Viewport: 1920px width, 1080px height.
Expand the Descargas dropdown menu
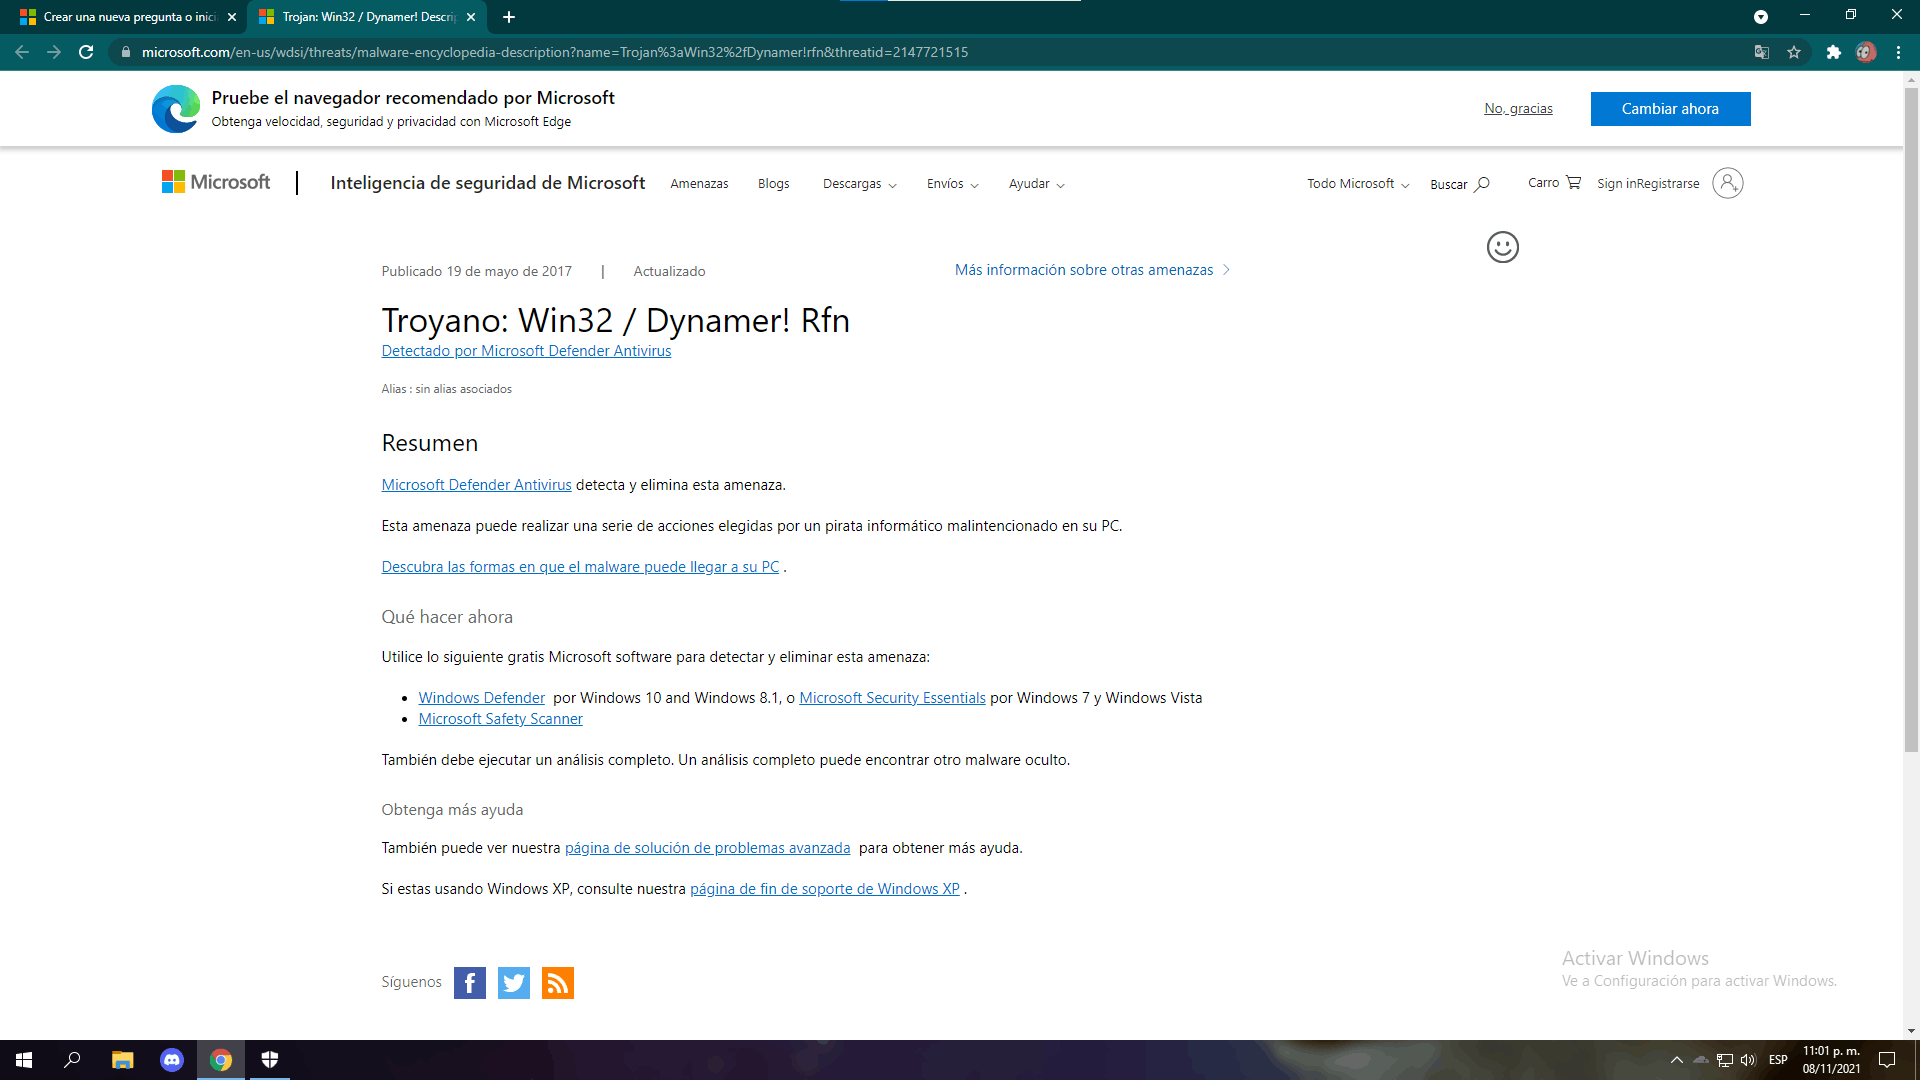point(859,184)
